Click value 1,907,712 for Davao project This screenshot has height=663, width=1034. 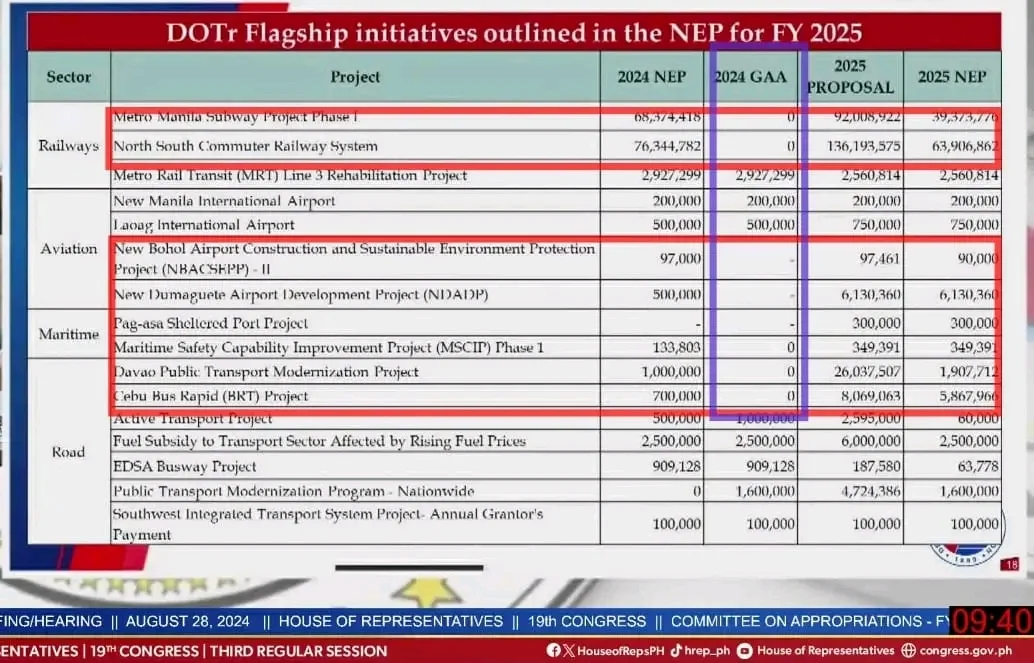point(969,372)
